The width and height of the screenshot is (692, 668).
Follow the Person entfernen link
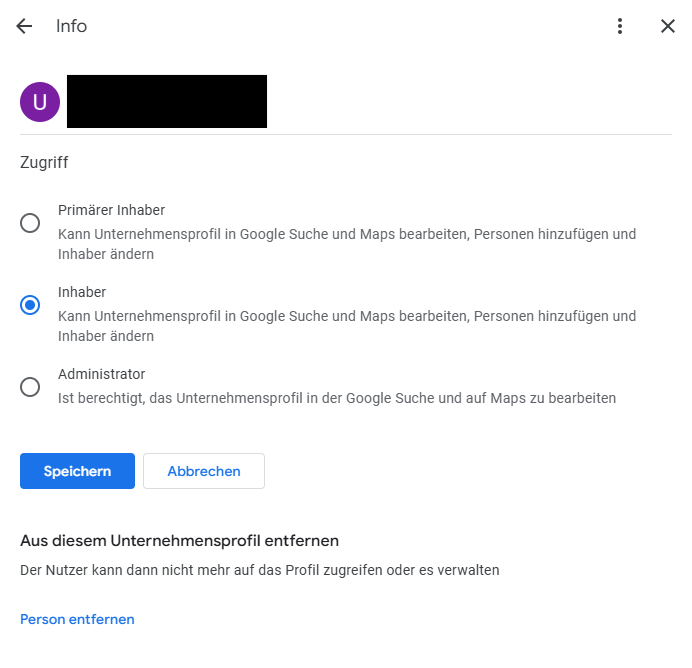click(77, 619)
